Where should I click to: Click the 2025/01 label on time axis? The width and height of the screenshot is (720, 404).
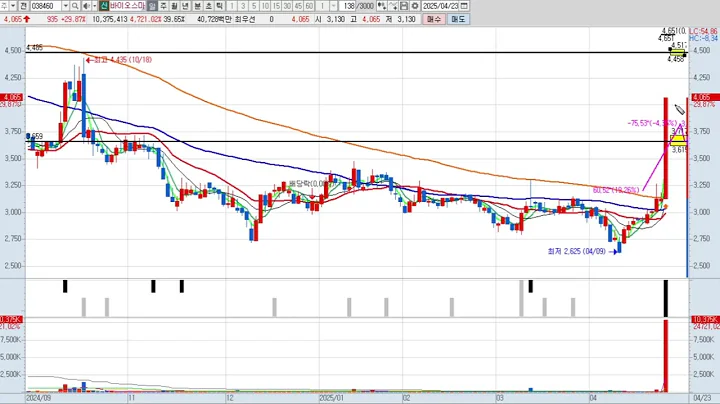[332, 398]
